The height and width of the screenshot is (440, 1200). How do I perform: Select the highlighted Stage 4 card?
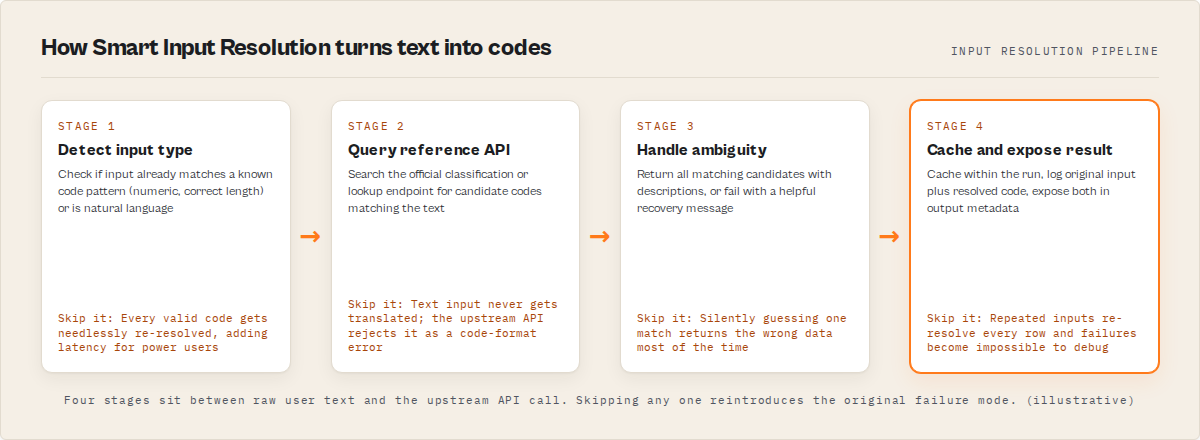point(1034,237)
